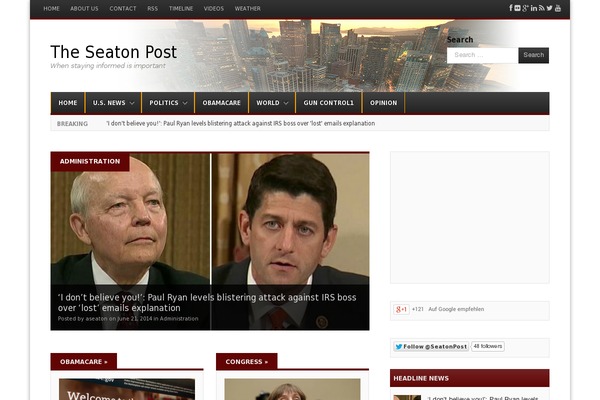The height and width of the screenshot is (400, 600).
Task: Open the About Us page
Action: pos(84,8)
